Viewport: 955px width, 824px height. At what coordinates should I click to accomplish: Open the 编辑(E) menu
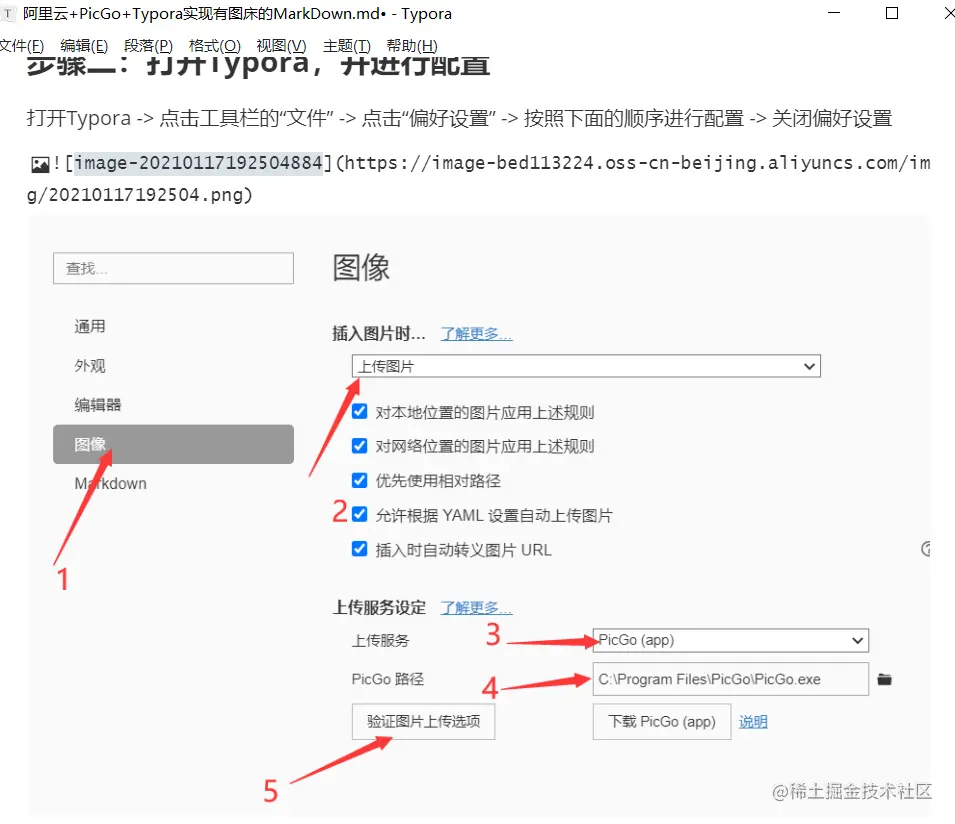pos(84,46)
